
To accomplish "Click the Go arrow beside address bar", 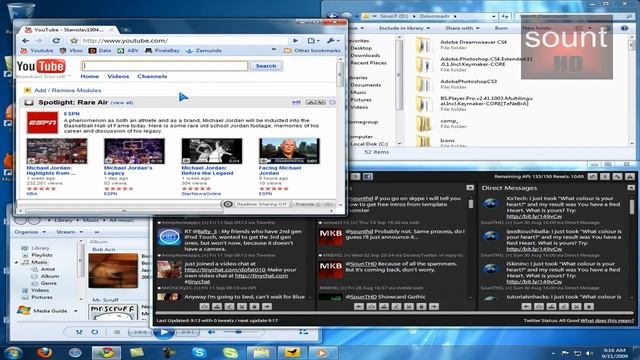I will (296, 41).
